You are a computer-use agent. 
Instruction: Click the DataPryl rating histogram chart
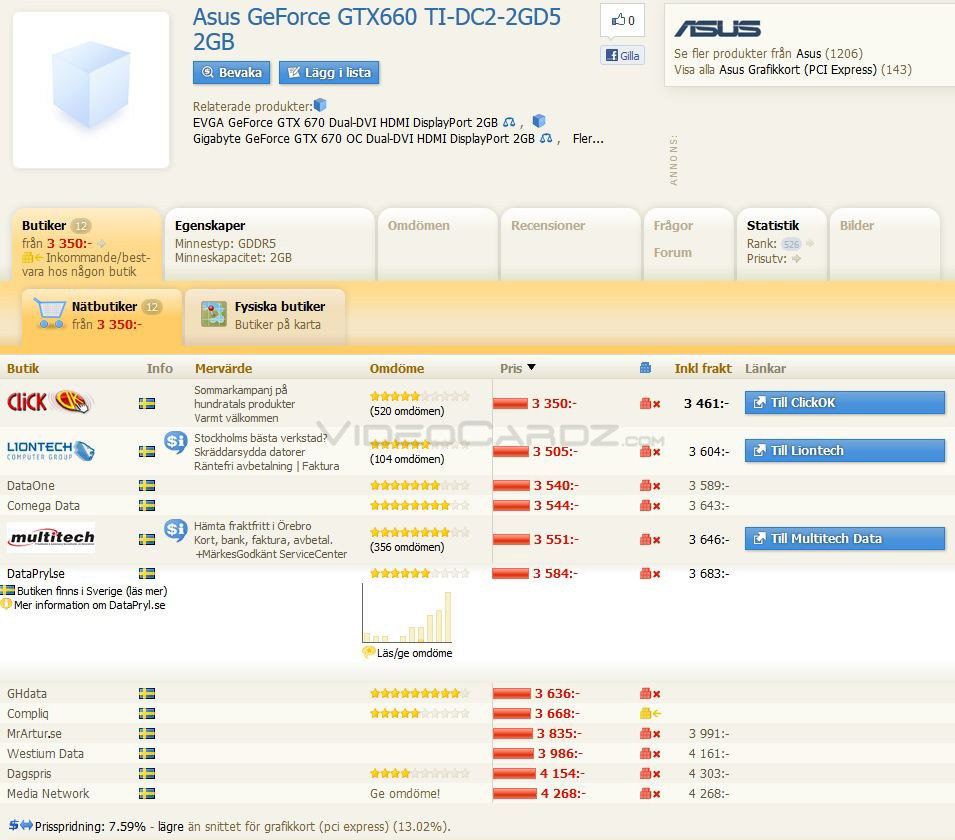point(407,613)
